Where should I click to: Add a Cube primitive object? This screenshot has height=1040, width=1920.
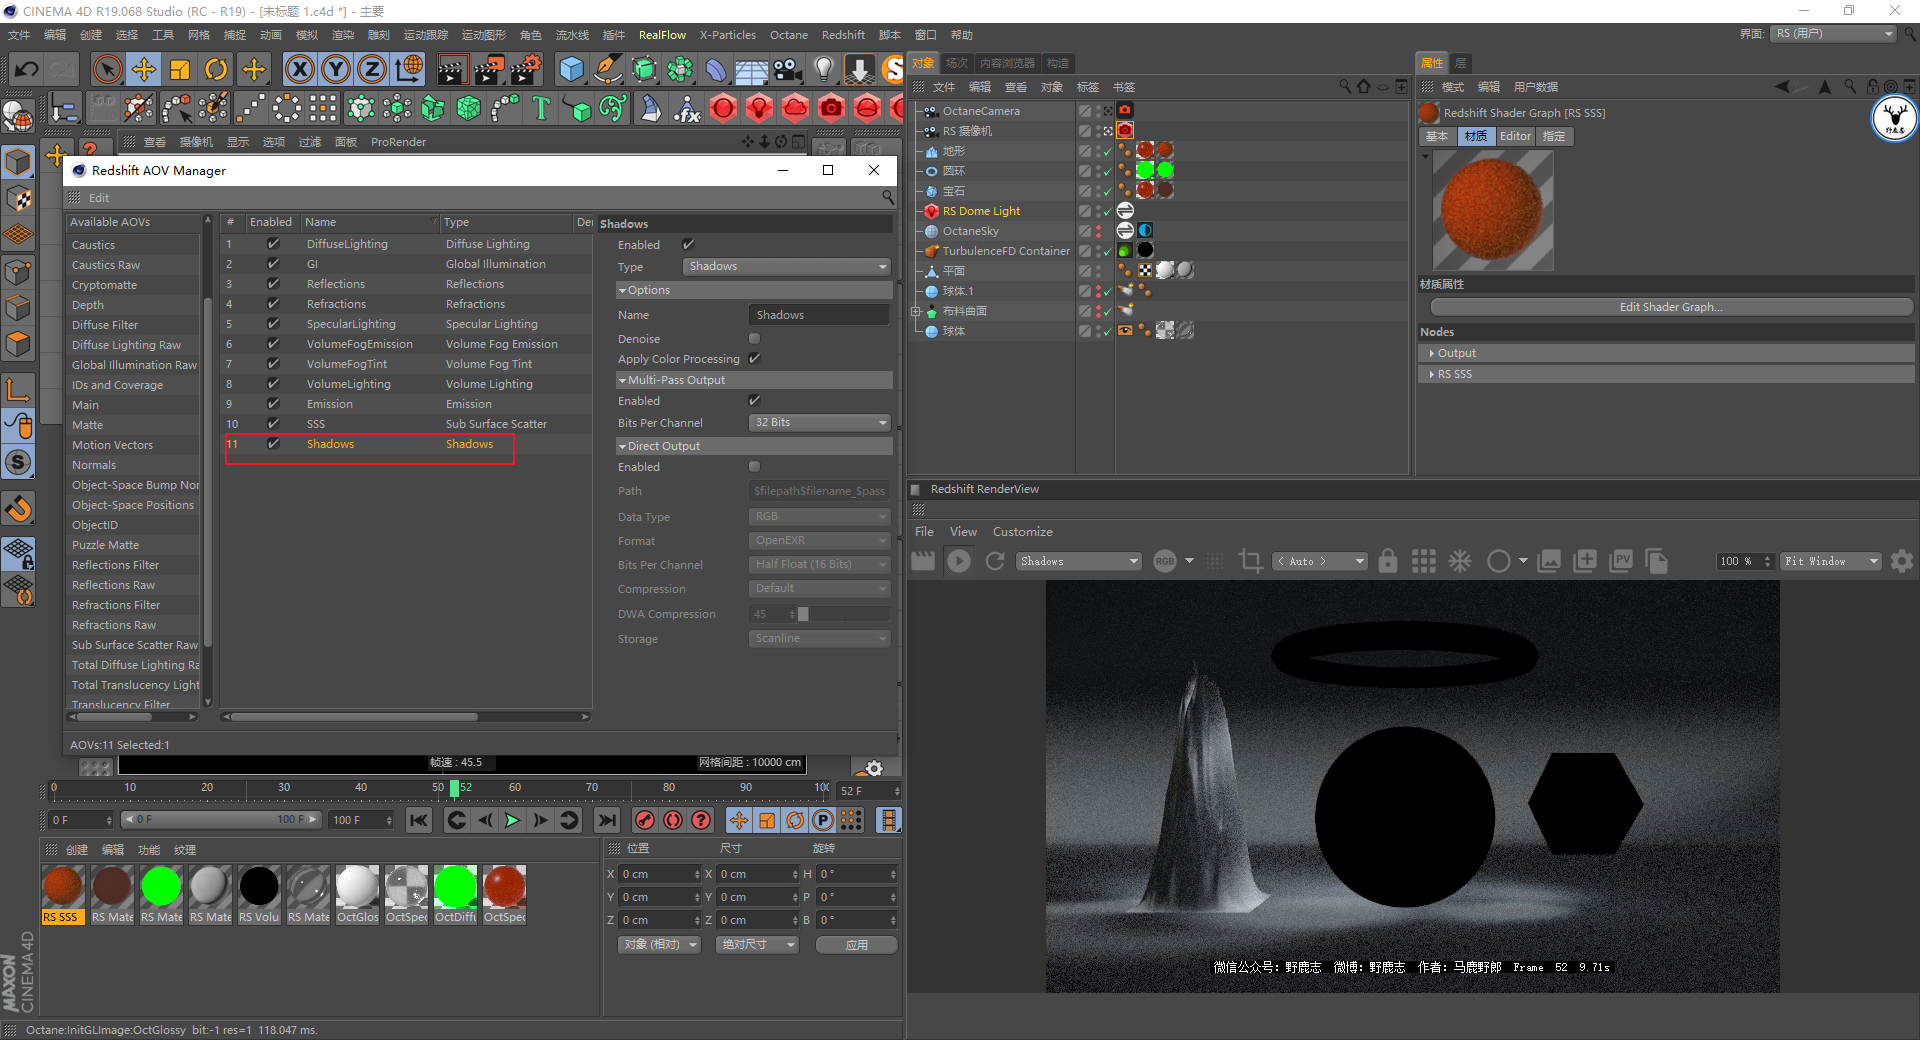click(x=571, y=70)
